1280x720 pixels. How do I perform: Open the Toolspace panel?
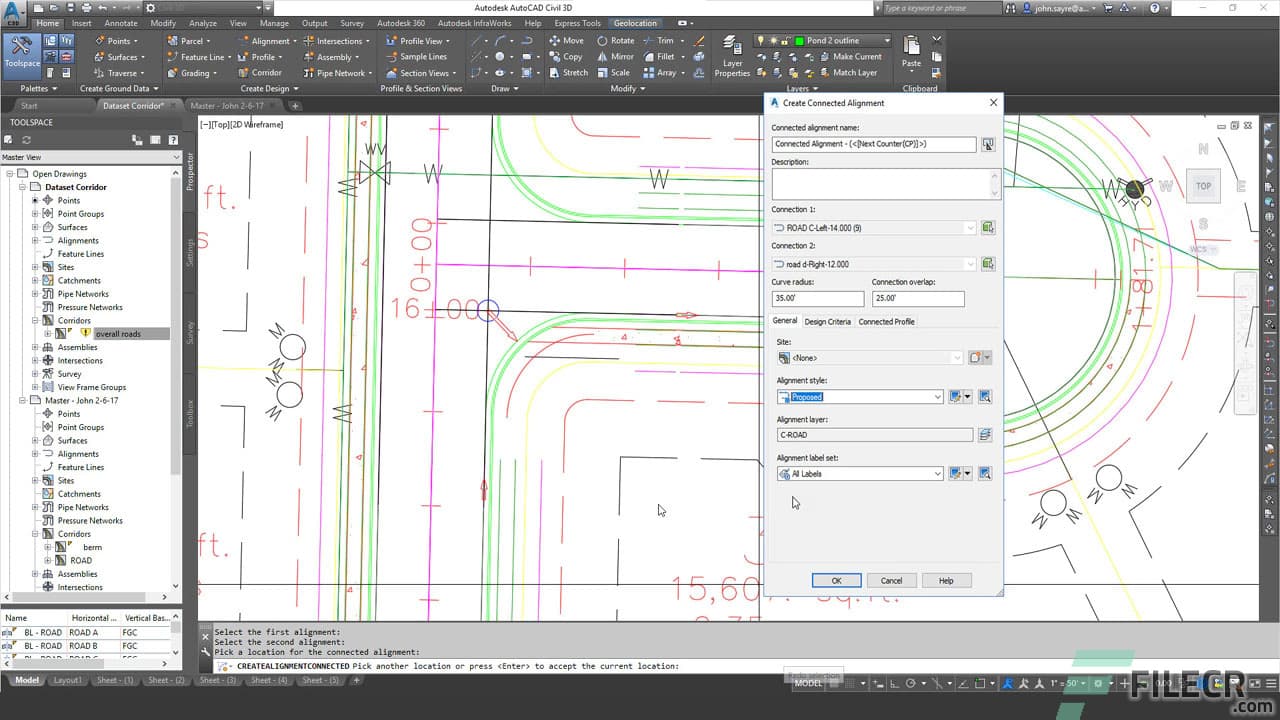coord(22,50)
